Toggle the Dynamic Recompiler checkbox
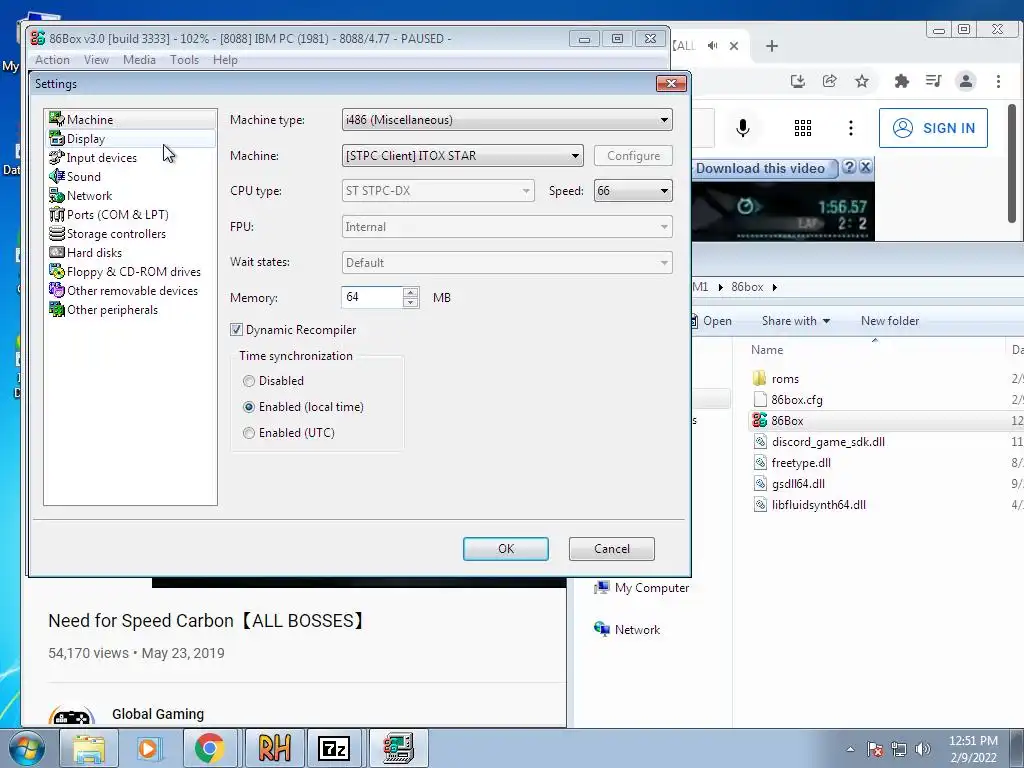This screenshot has width=1024, height=768. click(x=236, y=330)
